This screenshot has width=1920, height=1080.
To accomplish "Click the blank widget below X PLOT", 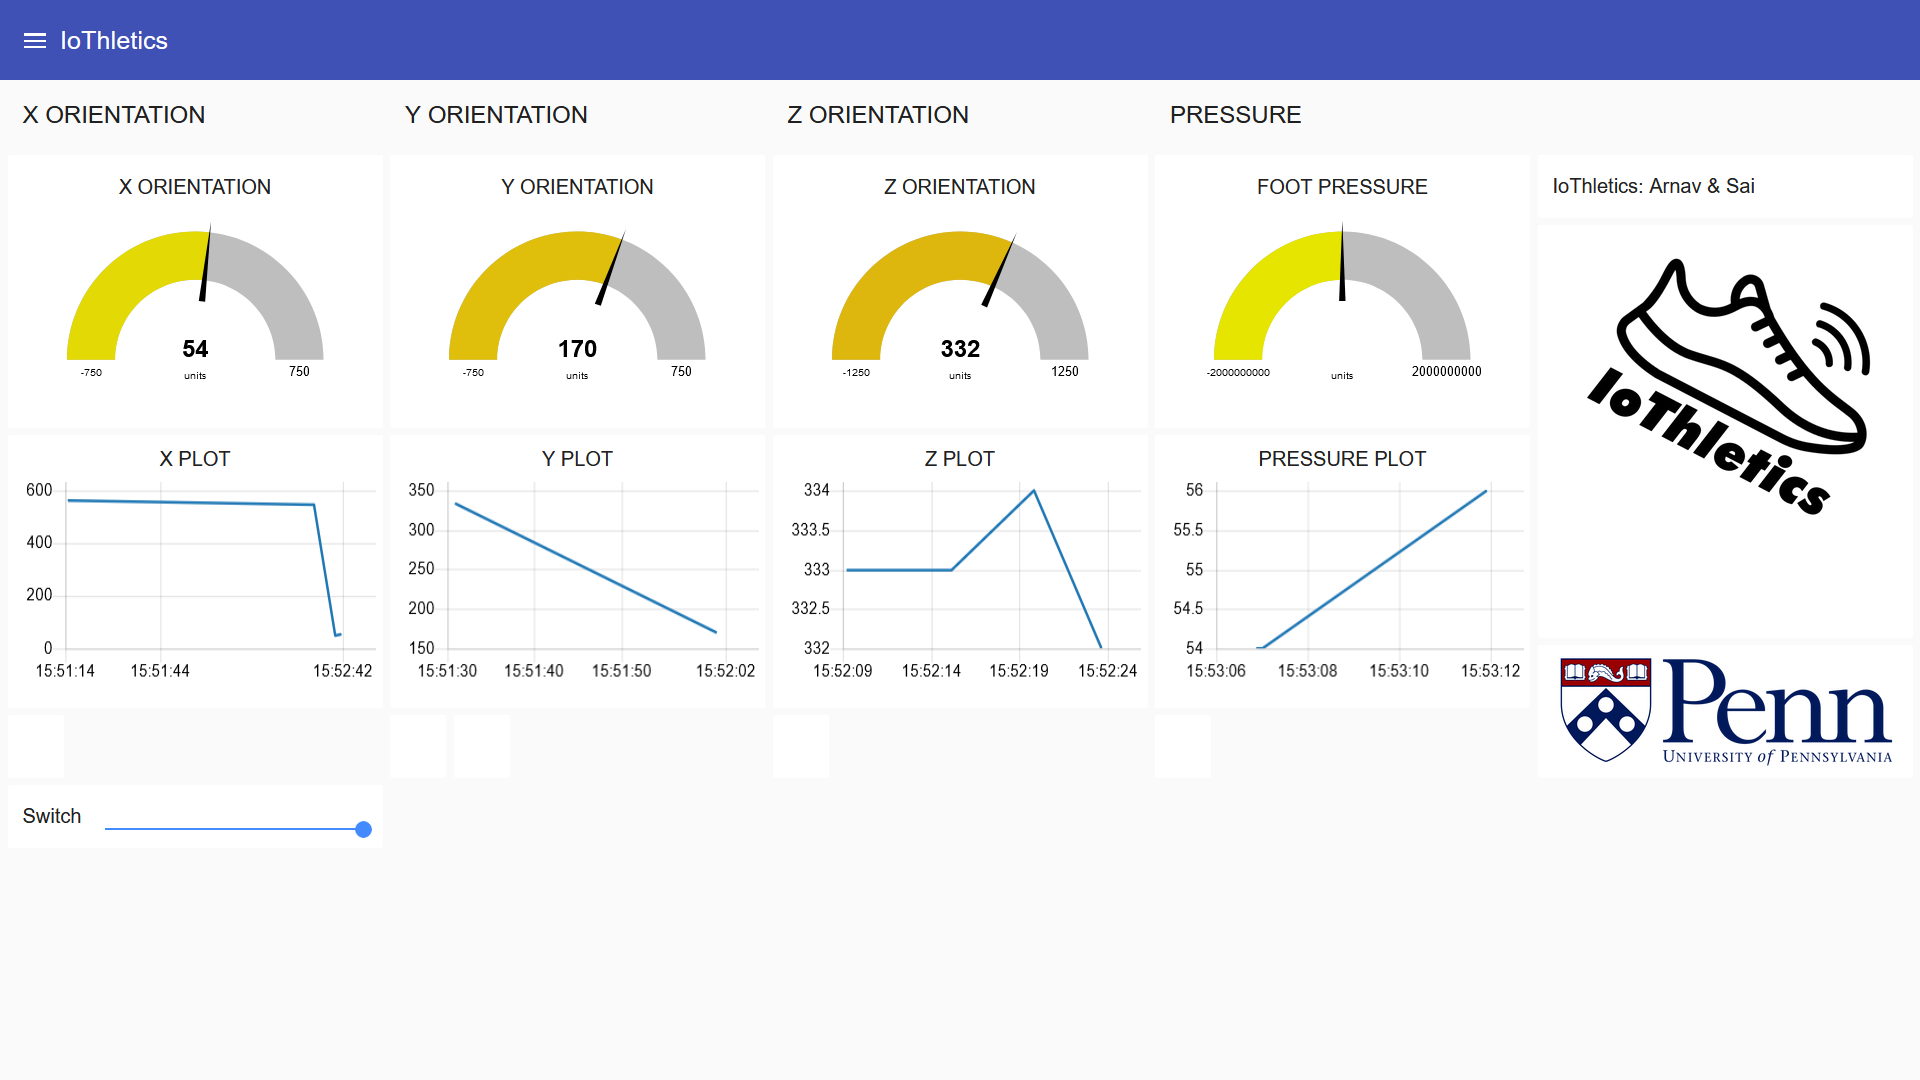I will [36, 746].
